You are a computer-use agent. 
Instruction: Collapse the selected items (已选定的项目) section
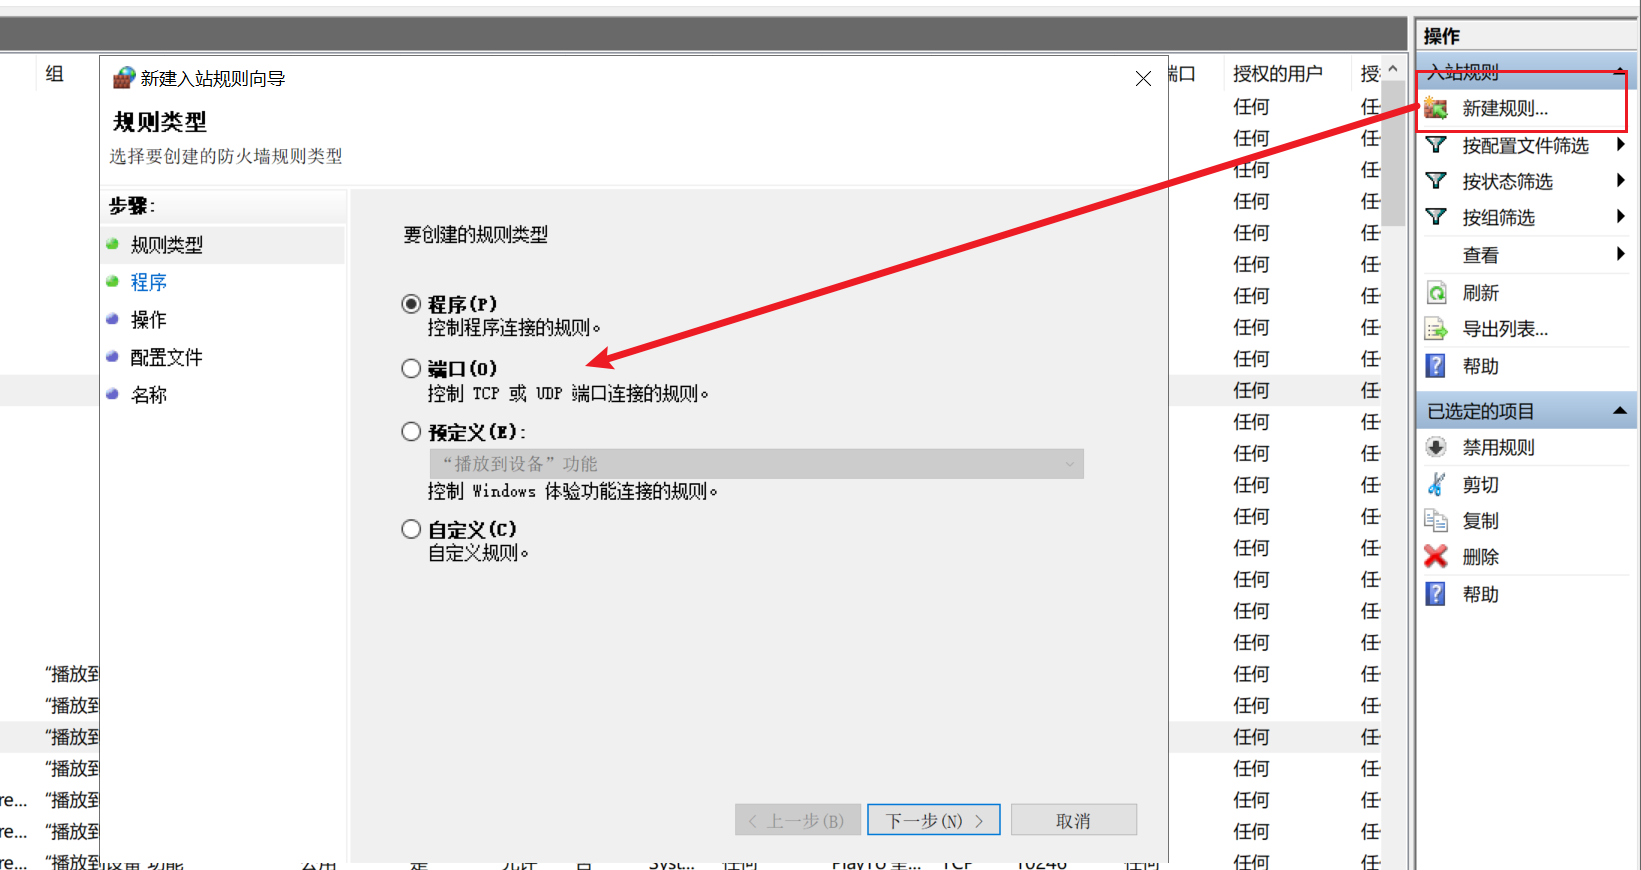coord(1619,411)
